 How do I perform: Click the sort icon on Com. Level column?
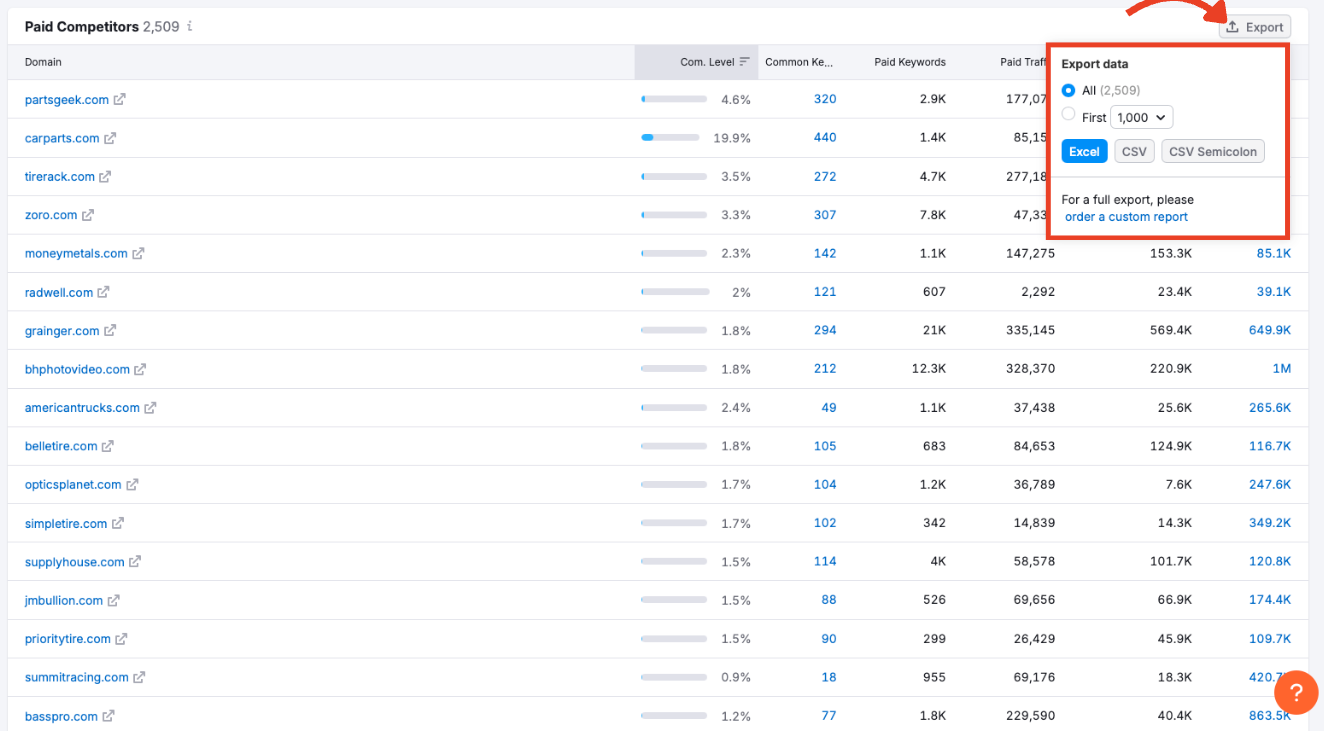pyautogui.click(x=746, y=61)
